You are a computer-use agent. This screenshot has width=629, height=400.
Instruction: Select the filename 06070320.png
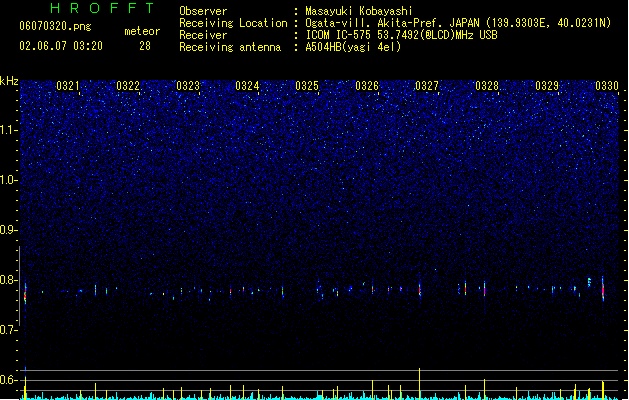(55, 27)
